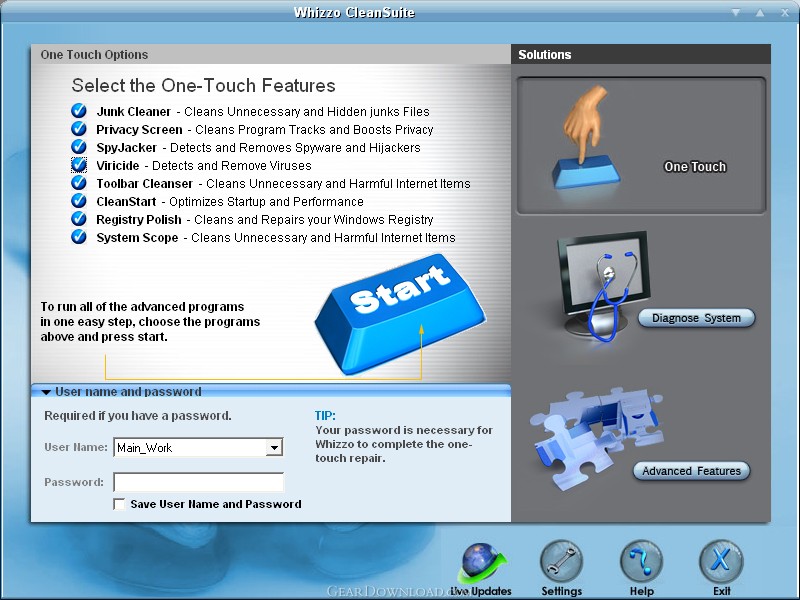Click the Solutions panel header
The image size is (800, 600).
pyautogui.click(x=641, y=54)
